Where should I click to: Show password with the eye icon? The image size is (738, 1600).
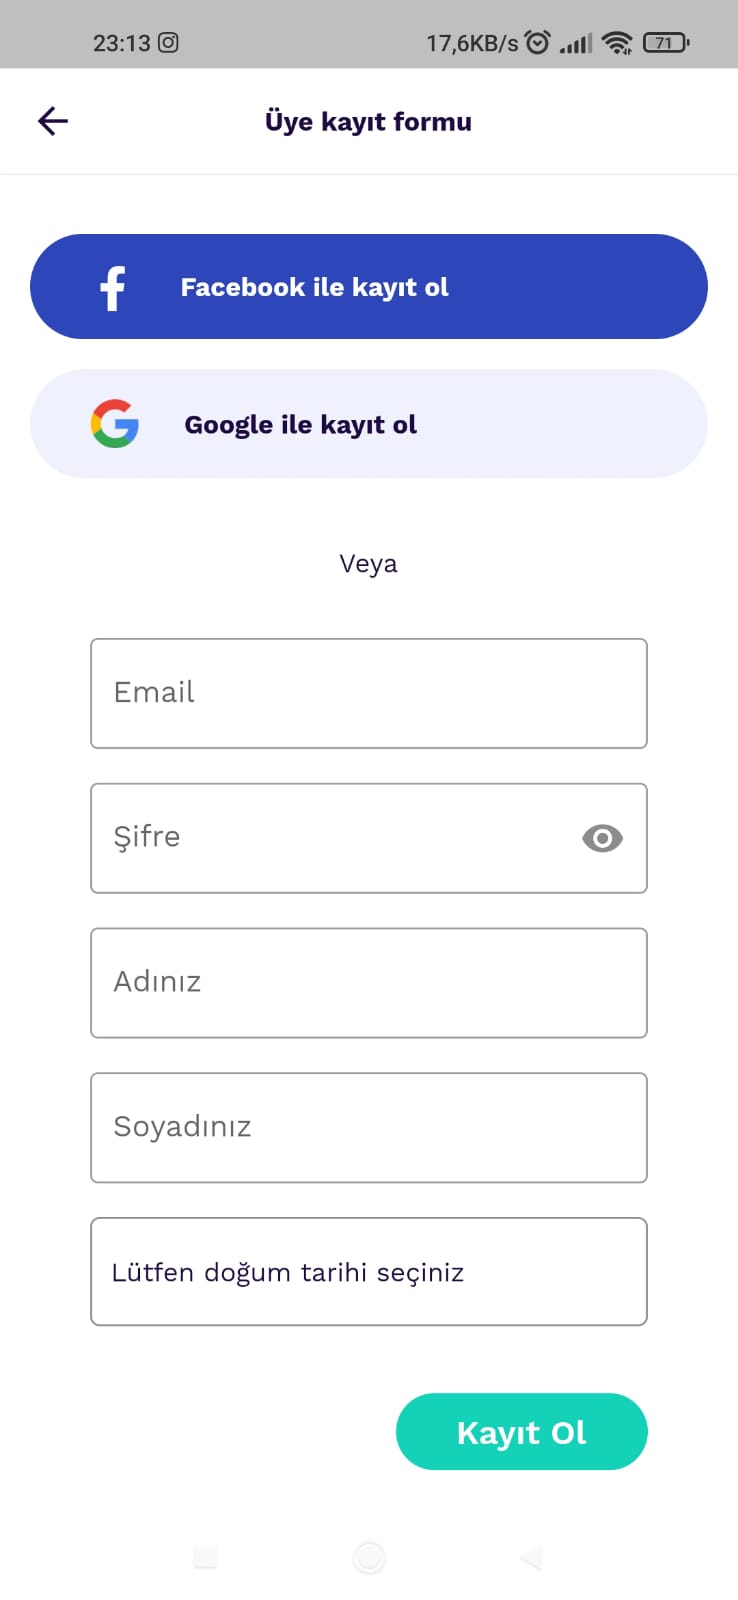602,838
